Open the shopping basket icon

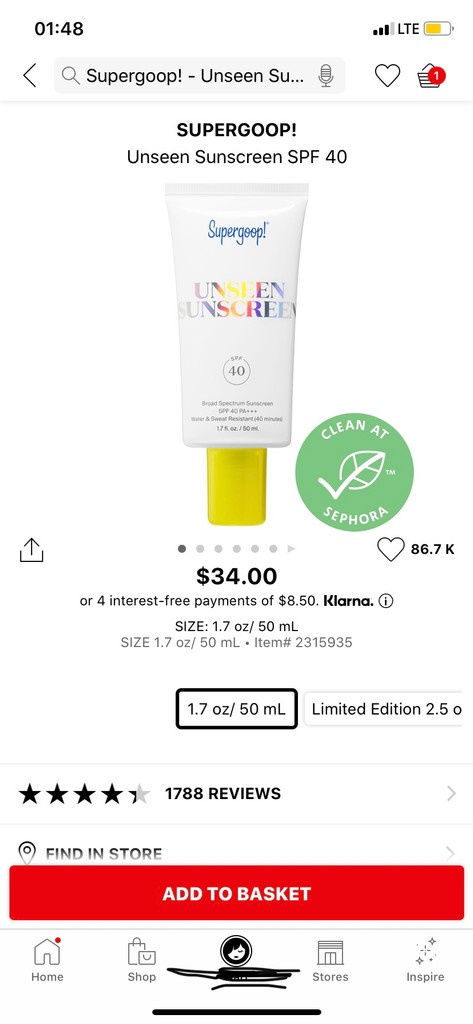(x=431, y=76)
